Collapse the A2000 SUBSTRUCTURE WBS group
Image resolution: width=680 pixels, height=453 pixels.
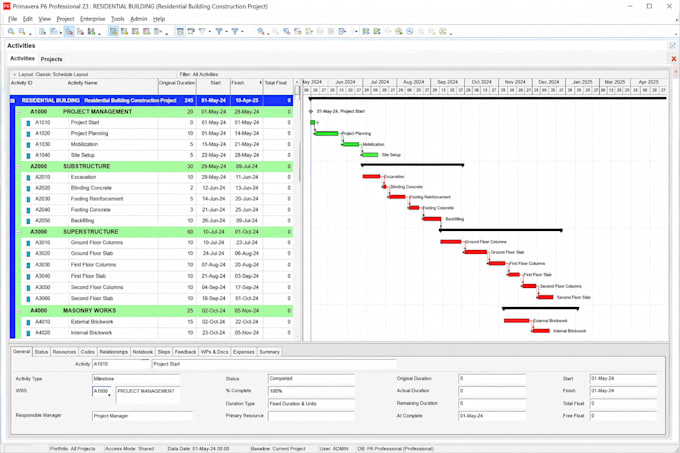click(18, 166)
